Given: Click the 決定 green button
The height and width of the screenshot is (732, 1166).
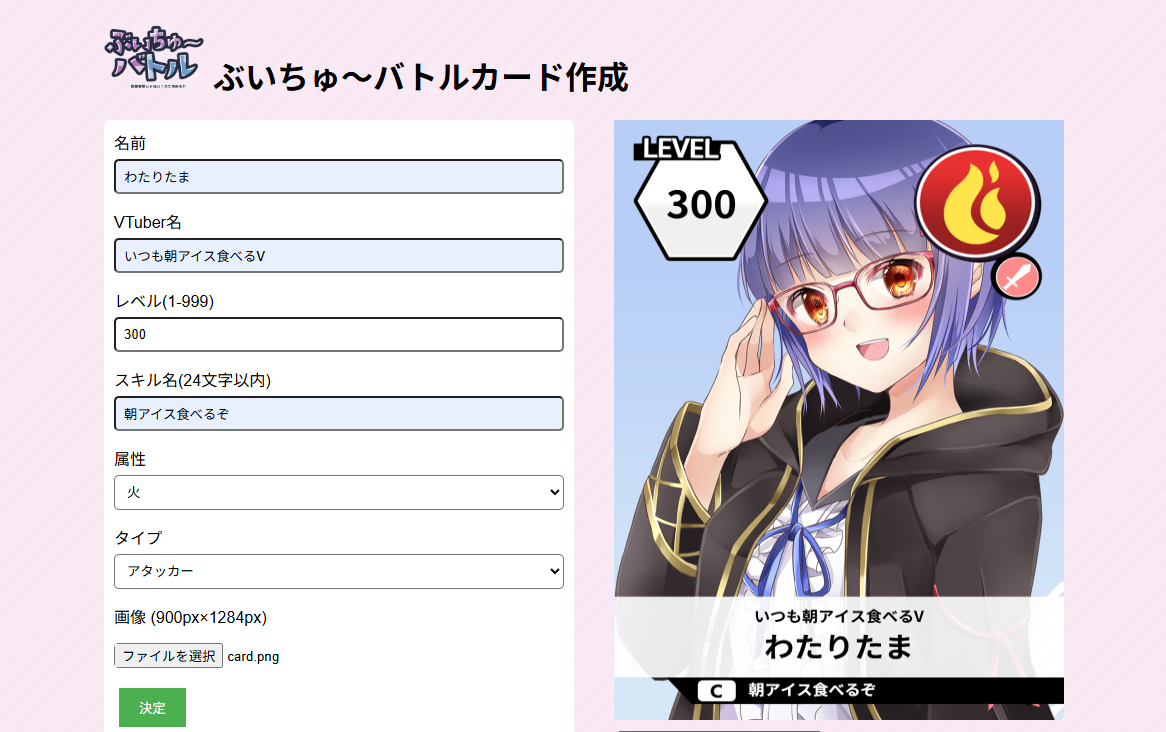Looking at the screenshot, I should 152,707.
